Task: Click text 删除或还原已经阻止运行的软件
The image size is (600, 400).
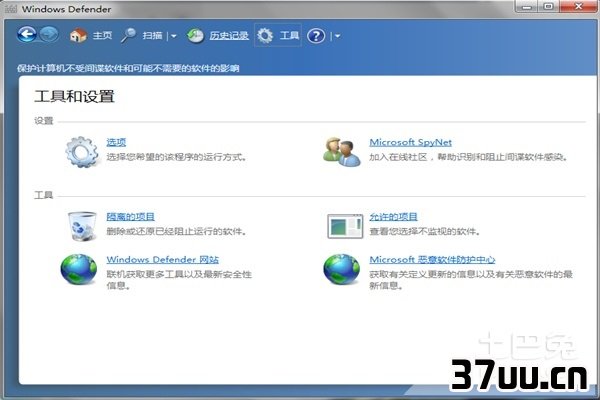Action: (x=176, y=231)
